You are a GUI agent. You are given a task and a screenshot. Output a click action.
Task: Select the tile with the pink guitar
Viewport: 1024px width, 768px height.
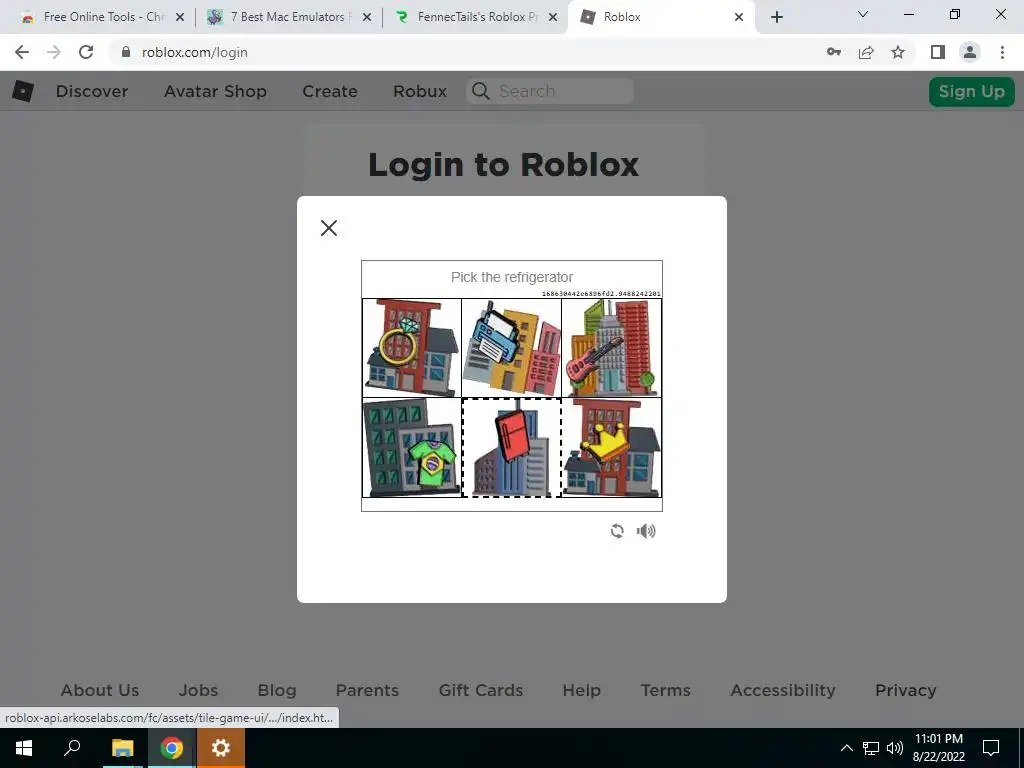tap(611, 348)
